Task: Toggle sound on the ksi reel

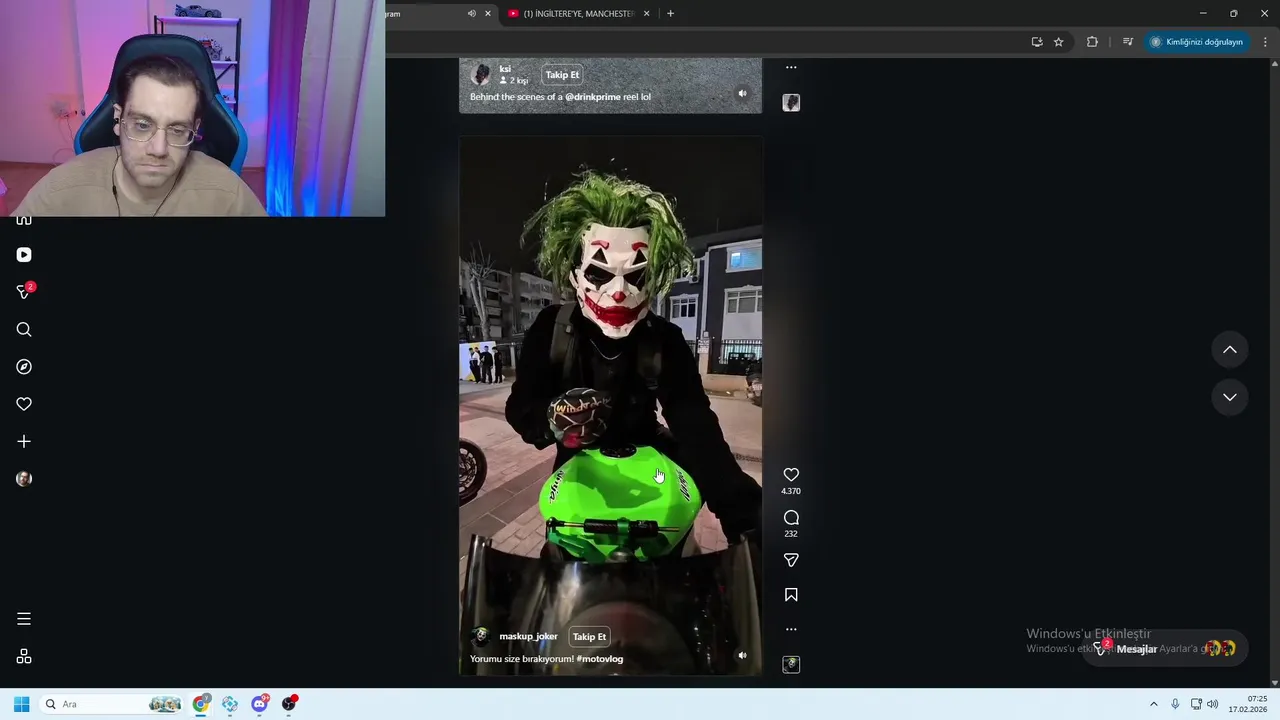Action: click(742, 94)
